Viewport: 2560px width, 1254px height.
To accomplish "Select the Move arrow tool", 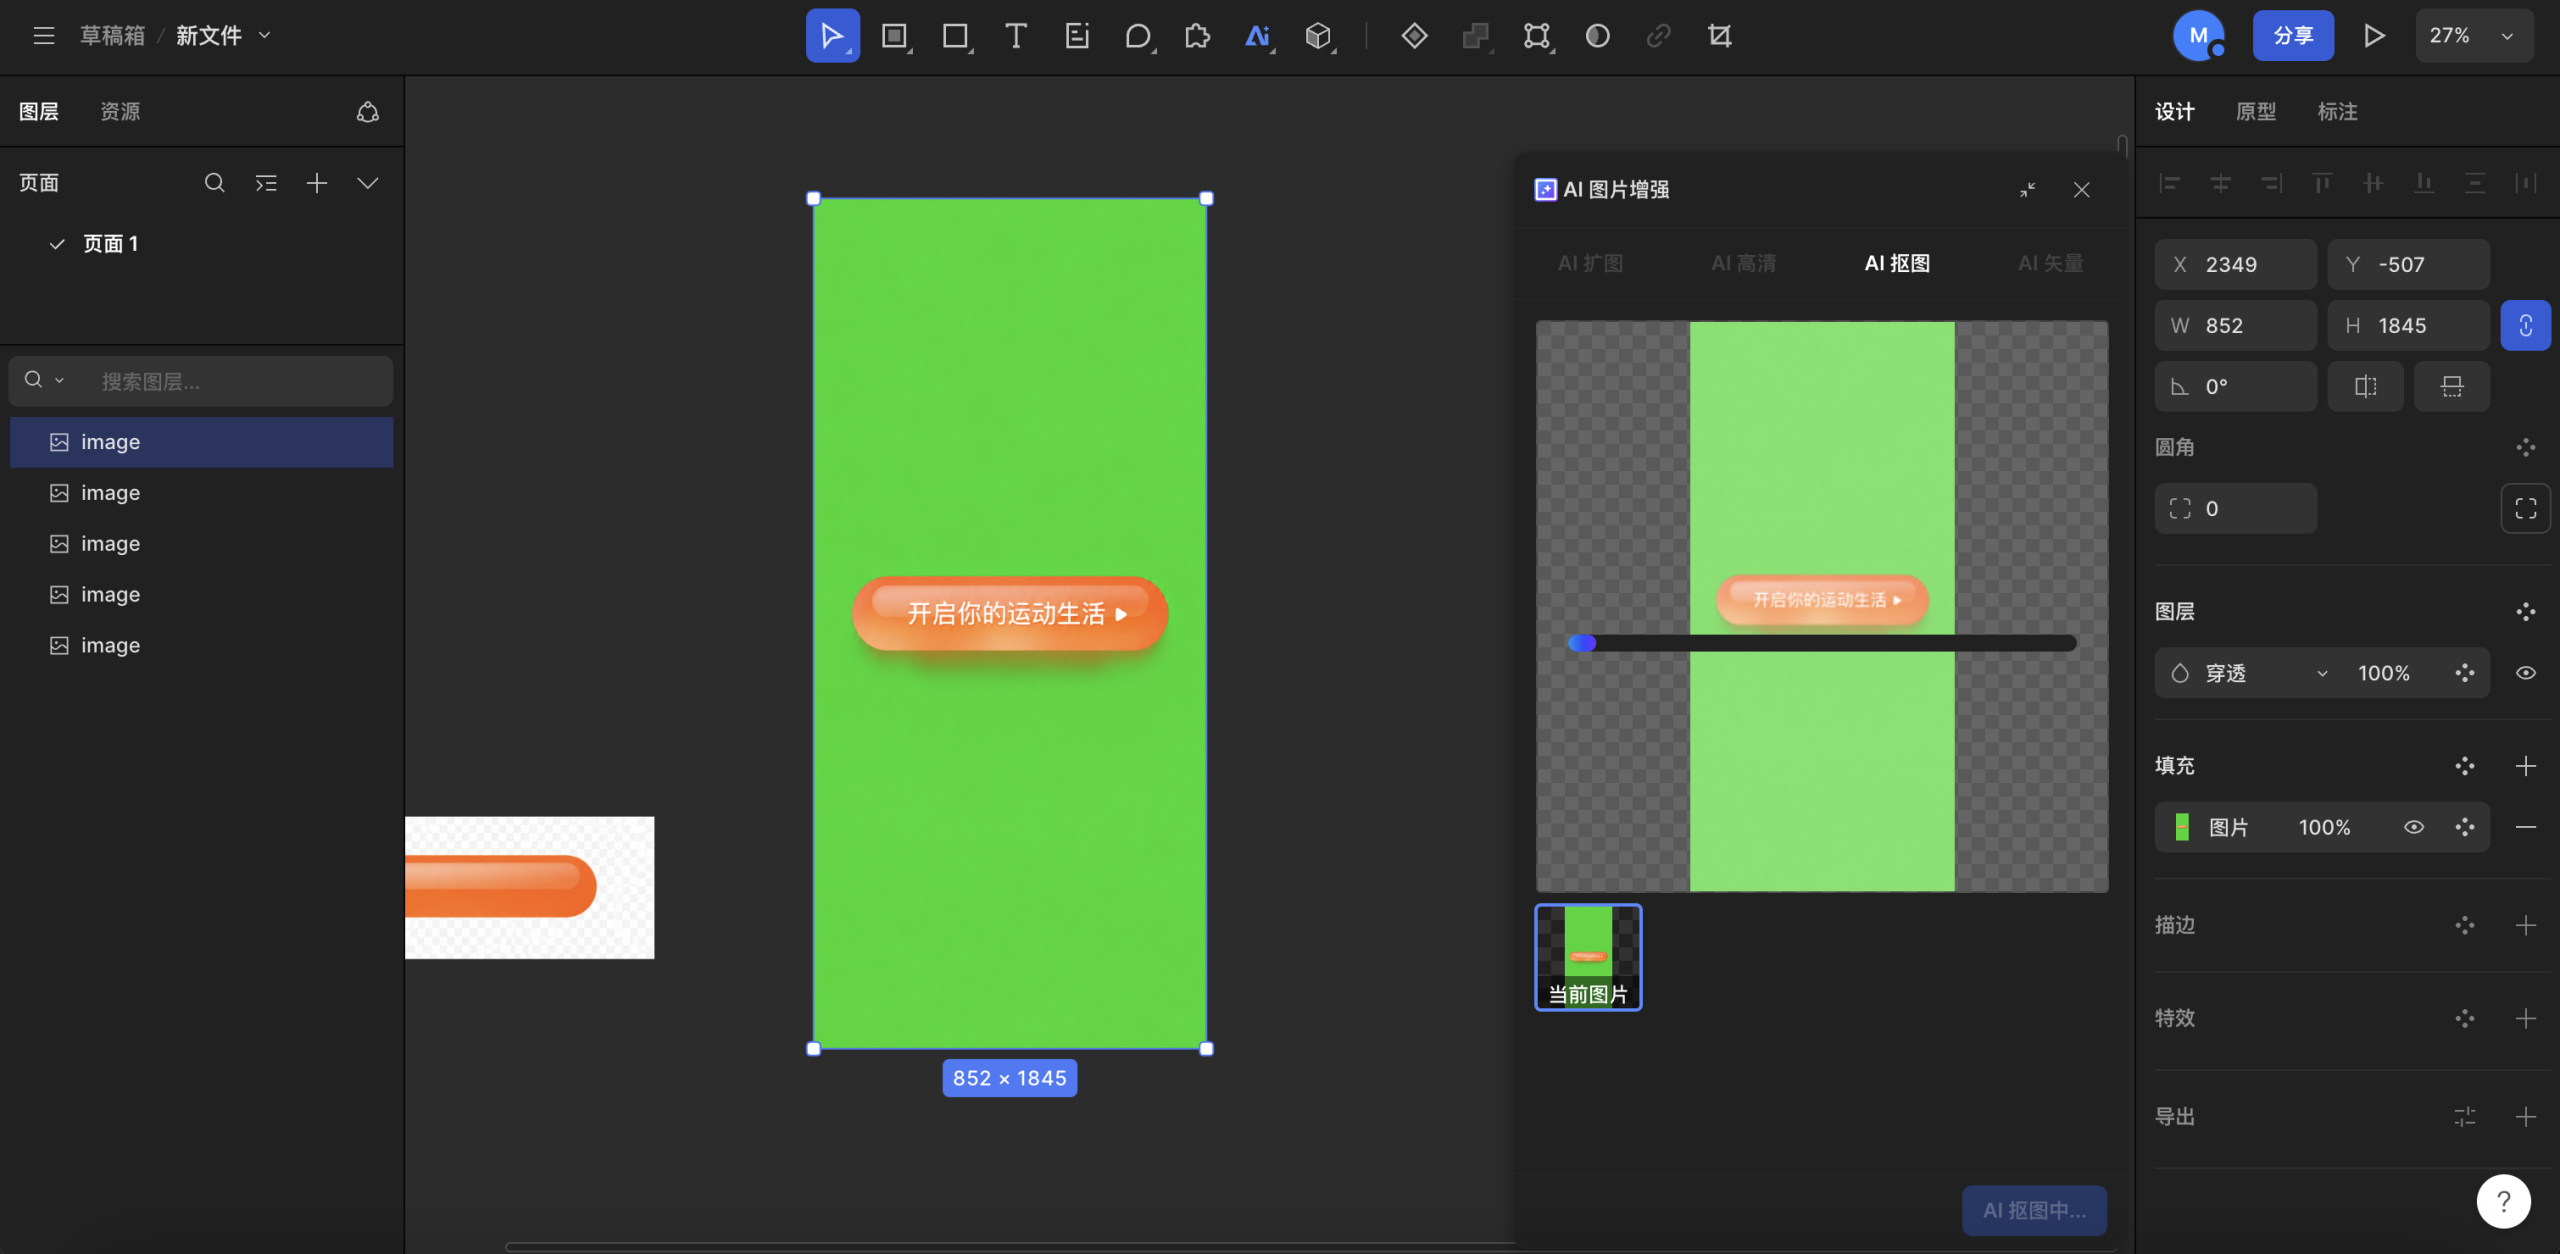I will pyautogui.click(x=832, y=36).
